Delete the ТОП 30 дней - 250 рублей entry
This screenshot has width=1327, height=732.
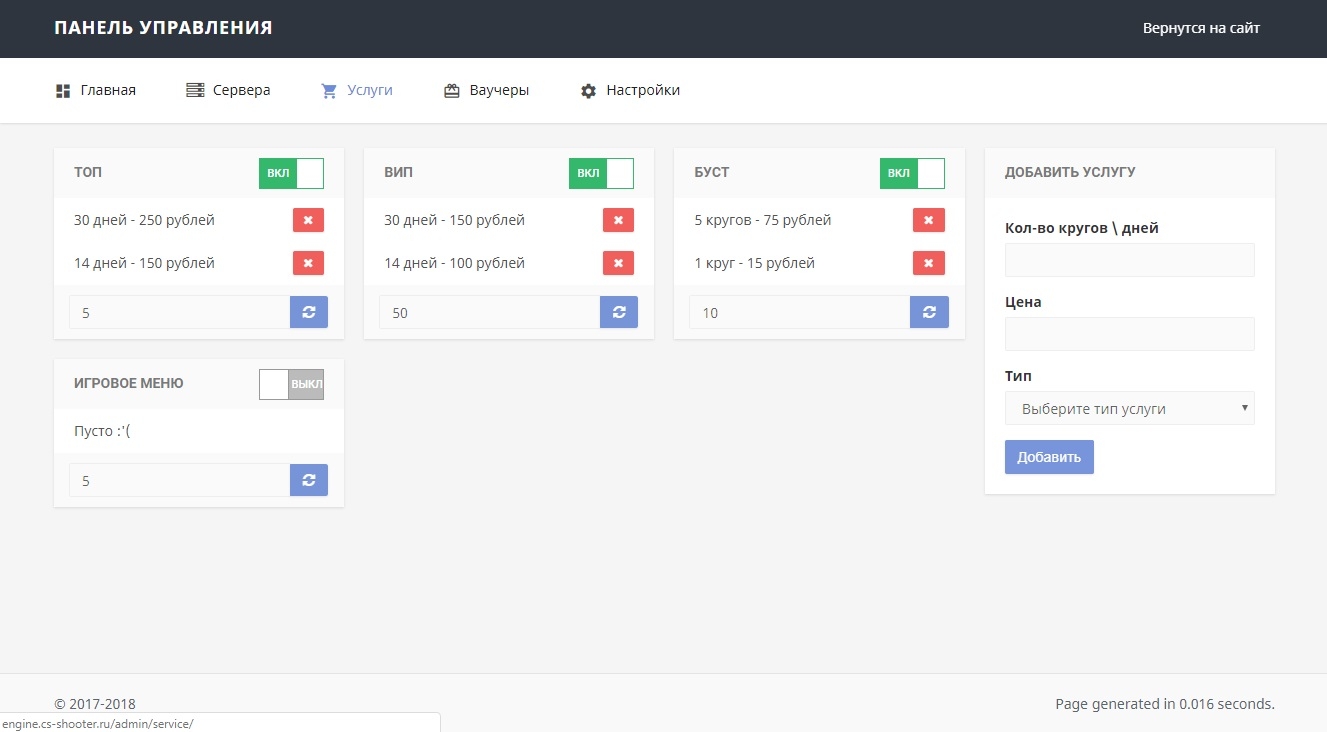(308, 220)
